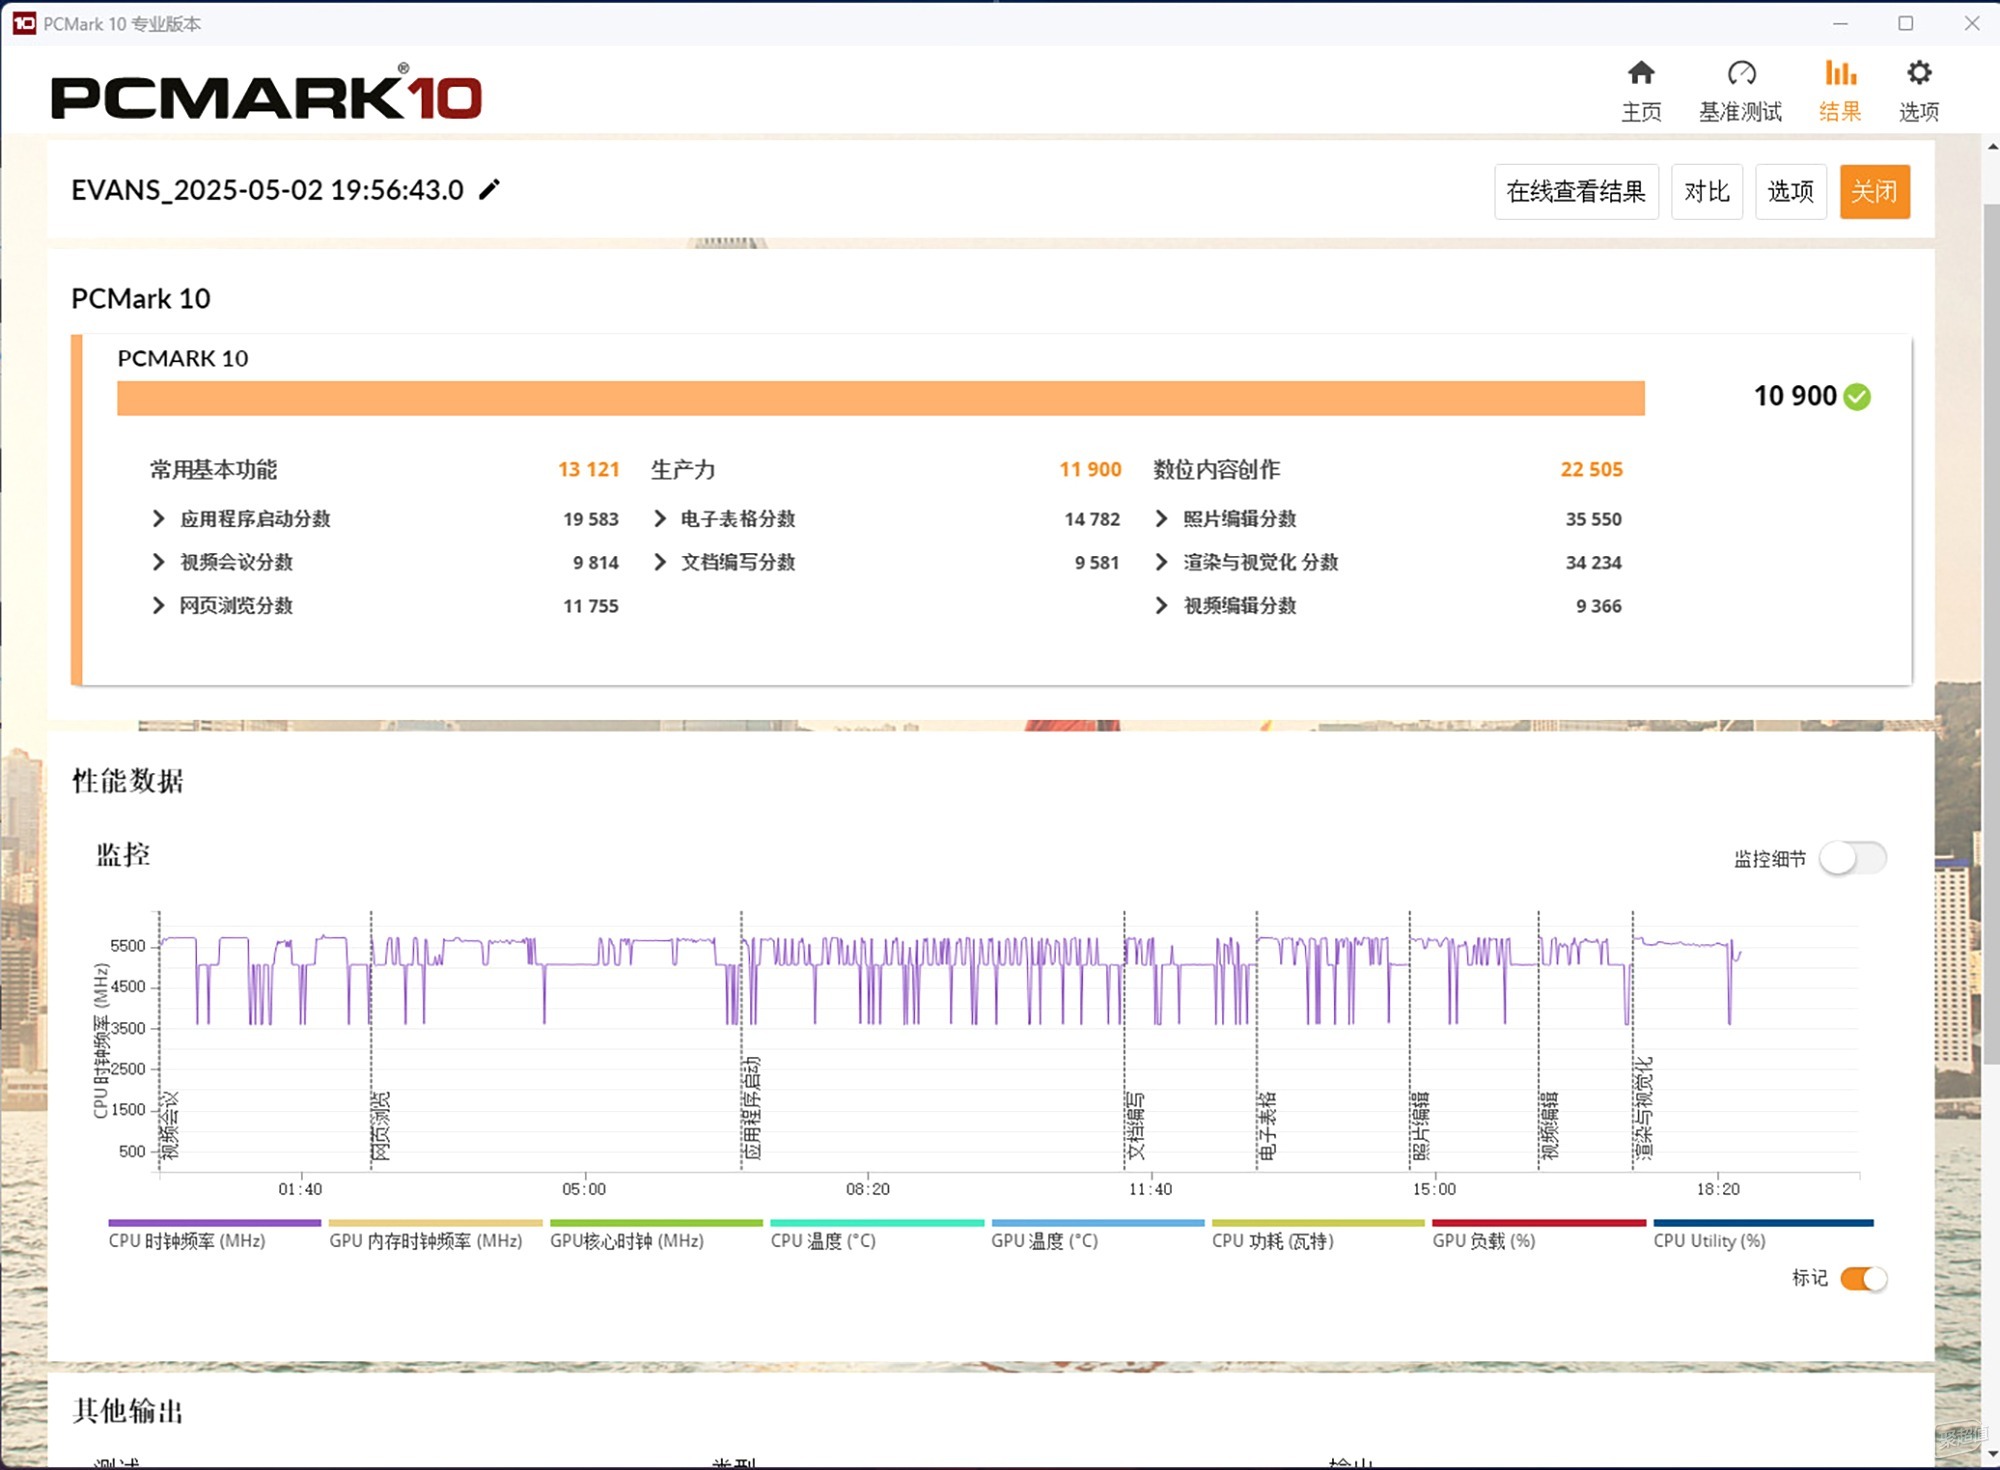Screen dimensions: 2000x1470
Task: Expand the 网页浏览分数 row
Action: coord(158,605)
